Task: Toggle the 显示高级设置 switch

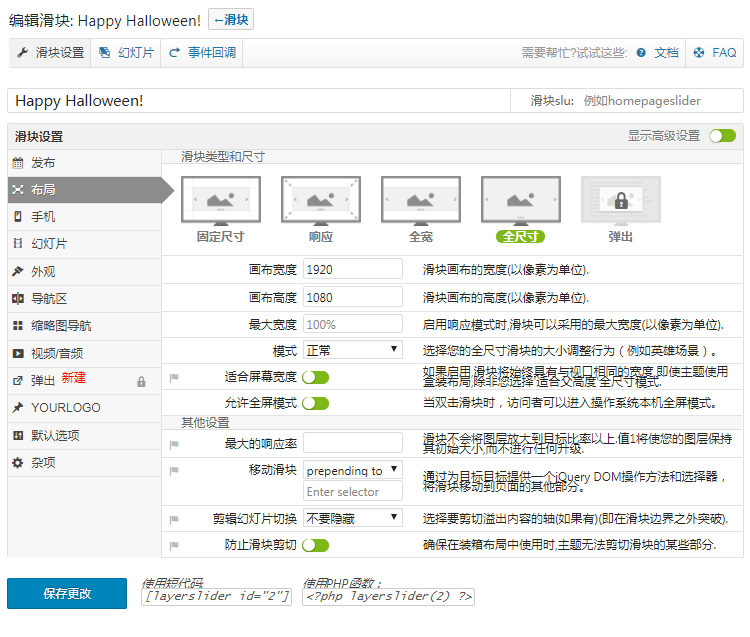Action: coord(722,136)
